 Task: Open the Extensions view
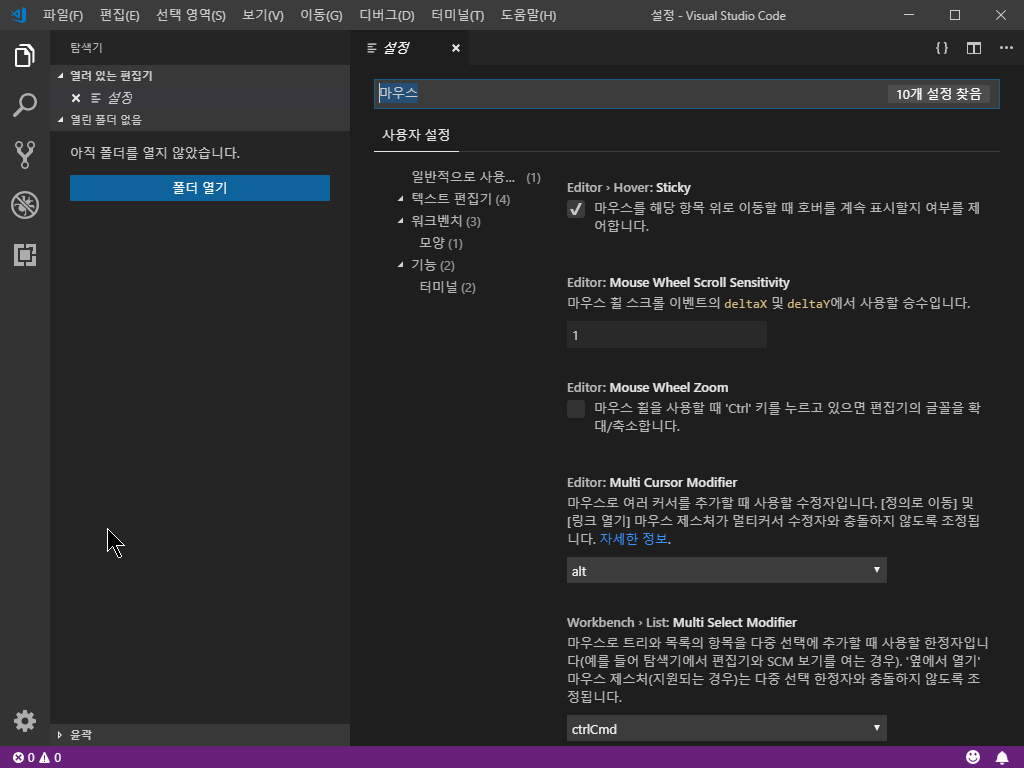[25, 255]
